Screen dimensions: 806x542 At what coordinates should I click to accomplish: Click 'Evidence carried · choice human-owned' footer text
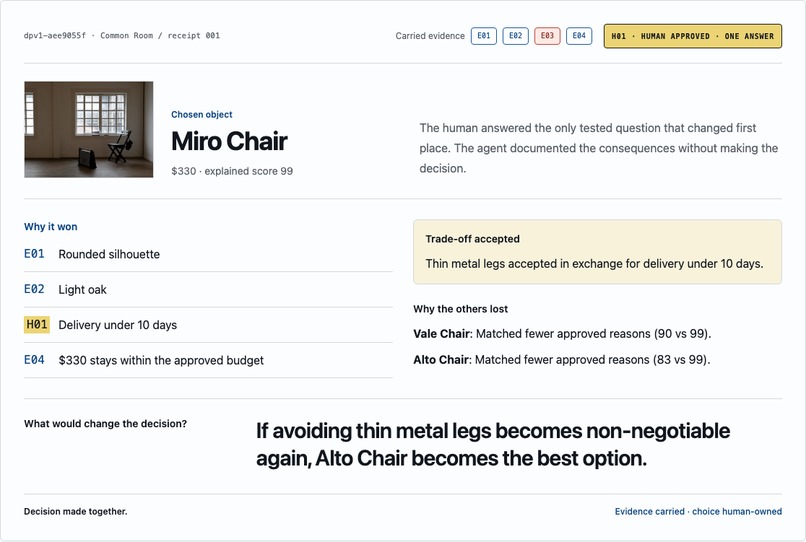coord(698,512)
